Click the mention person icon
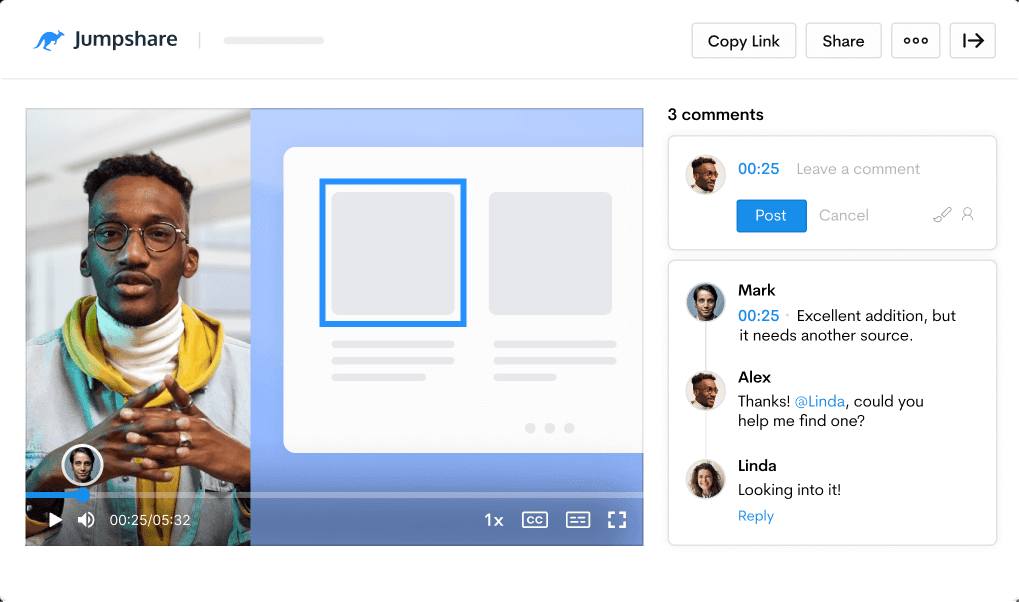 pos(967,214)
